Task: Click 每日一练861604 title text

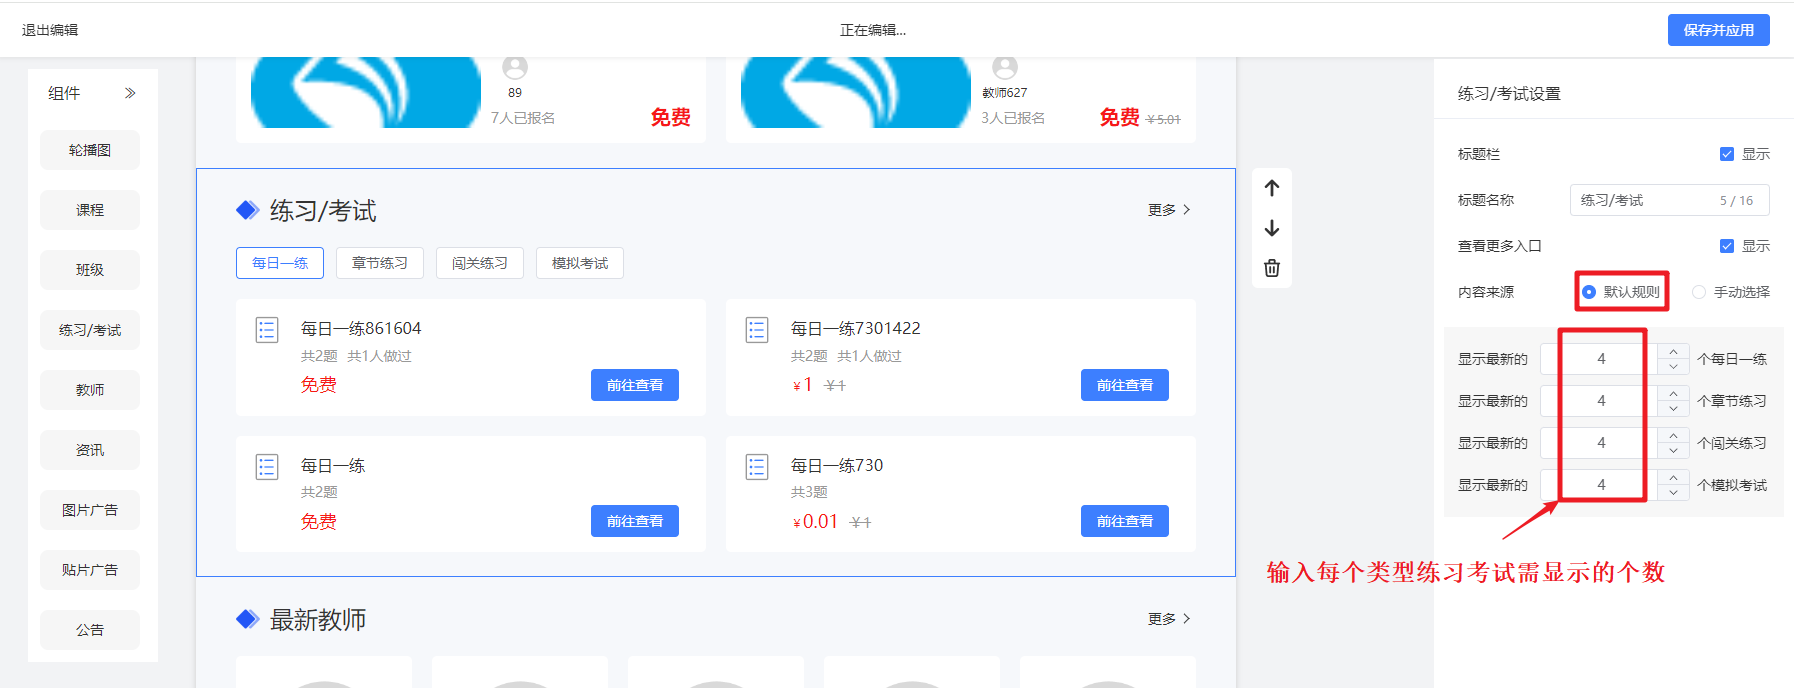Action: point(361,328)
